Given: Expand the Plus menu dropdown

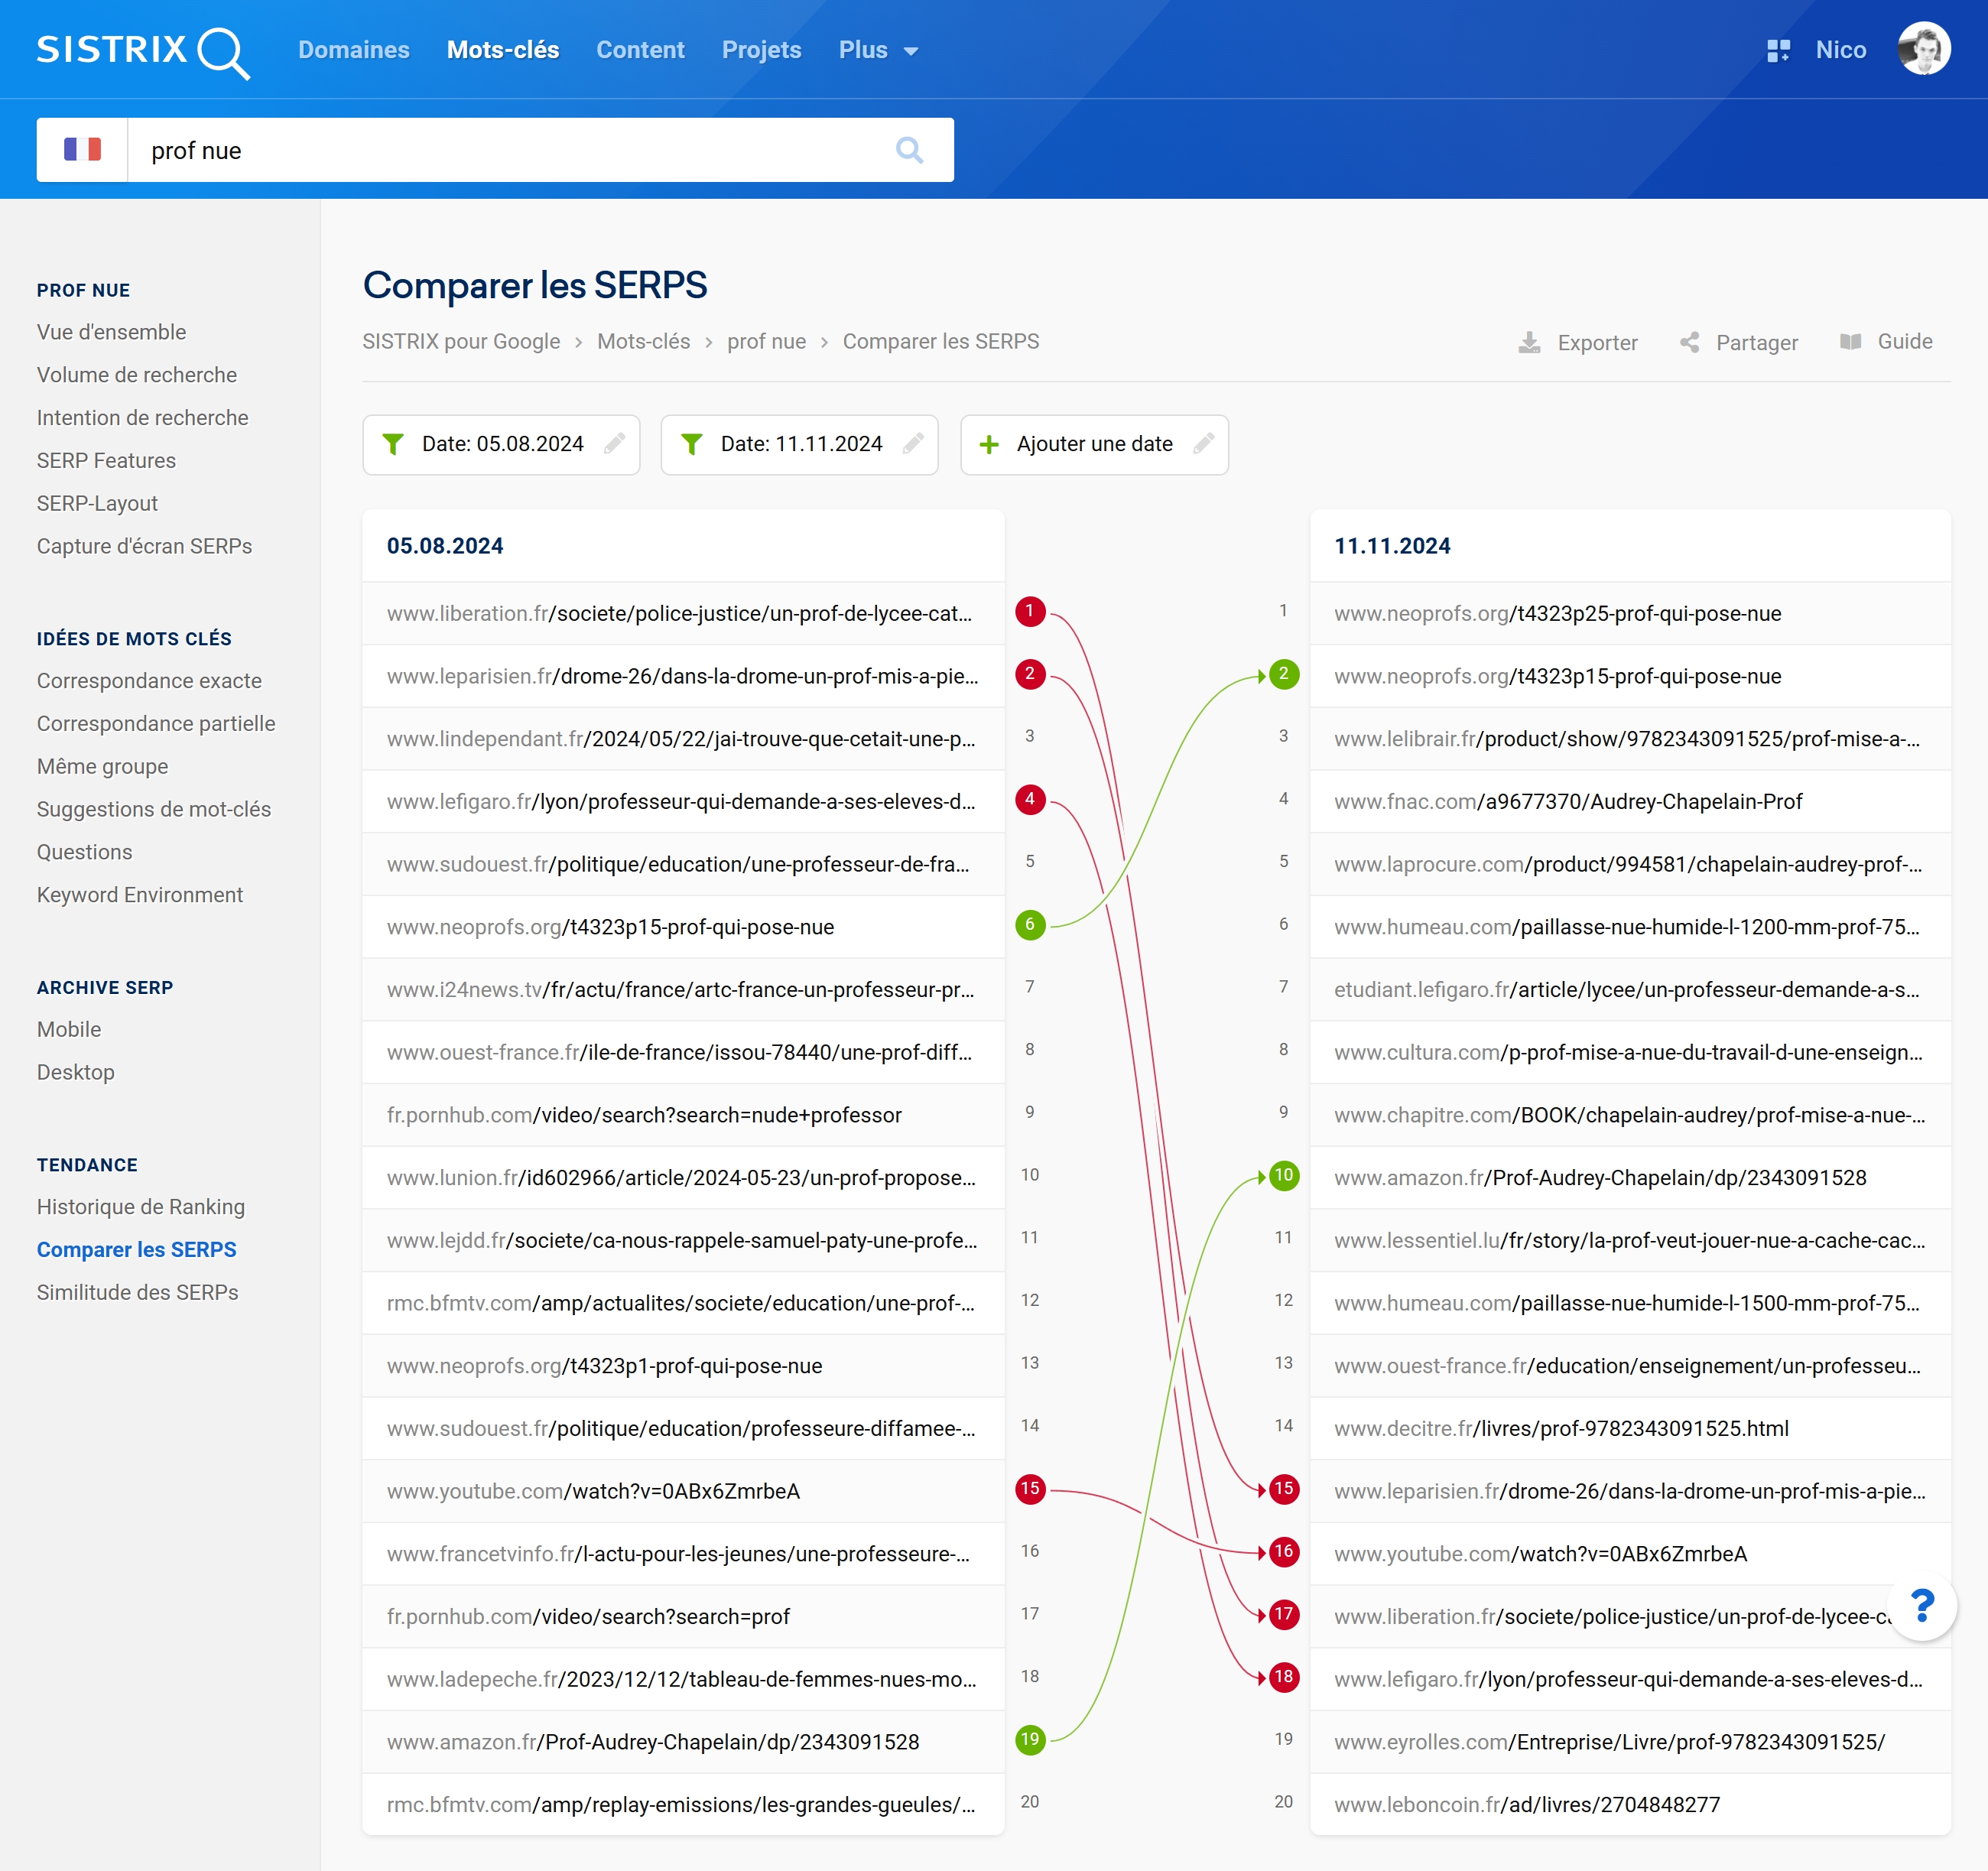Looking at the screenshot, I should (878, 50).
